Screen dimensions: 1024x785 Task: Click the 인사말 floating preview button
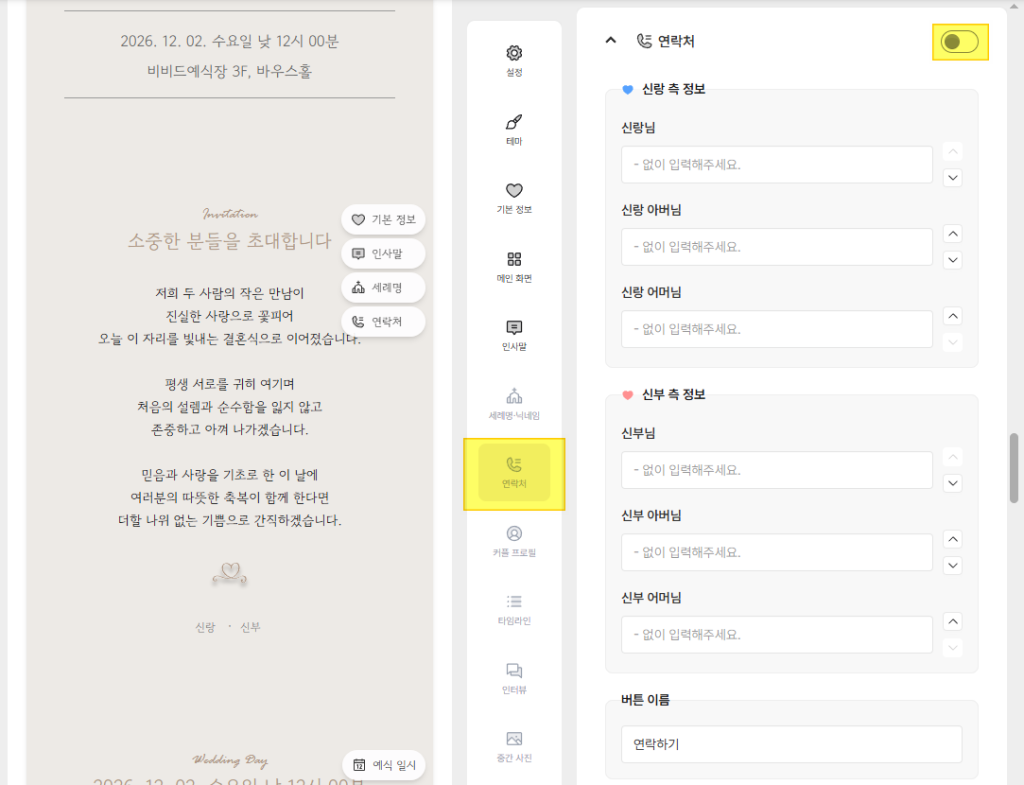click(x=383, y=253)
